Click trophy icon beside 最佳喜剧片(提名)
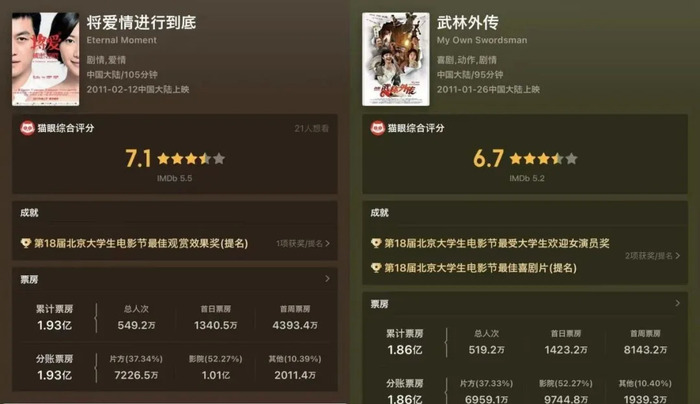Image resolution: width=700 pixels, height=404 pixels. point(376,268)
